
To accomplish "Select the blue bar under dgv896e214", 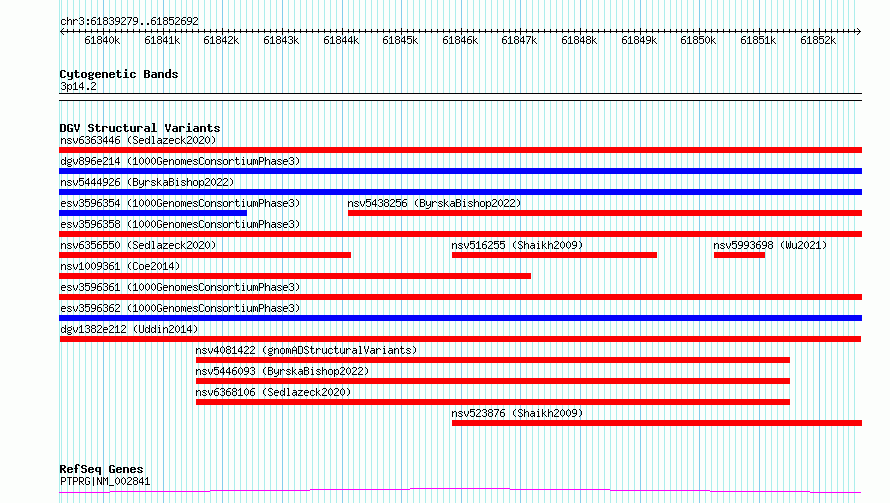I will coord(460,171).
